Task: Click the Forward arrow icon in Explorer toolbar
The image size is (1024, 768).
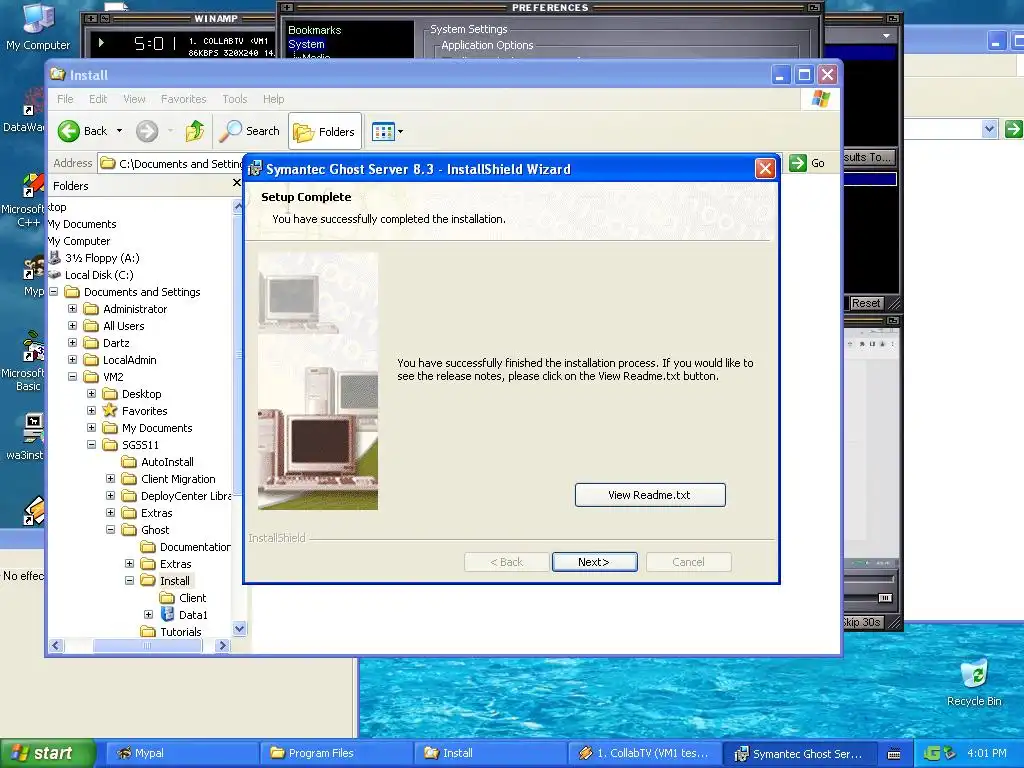Action: click(147, 131)
